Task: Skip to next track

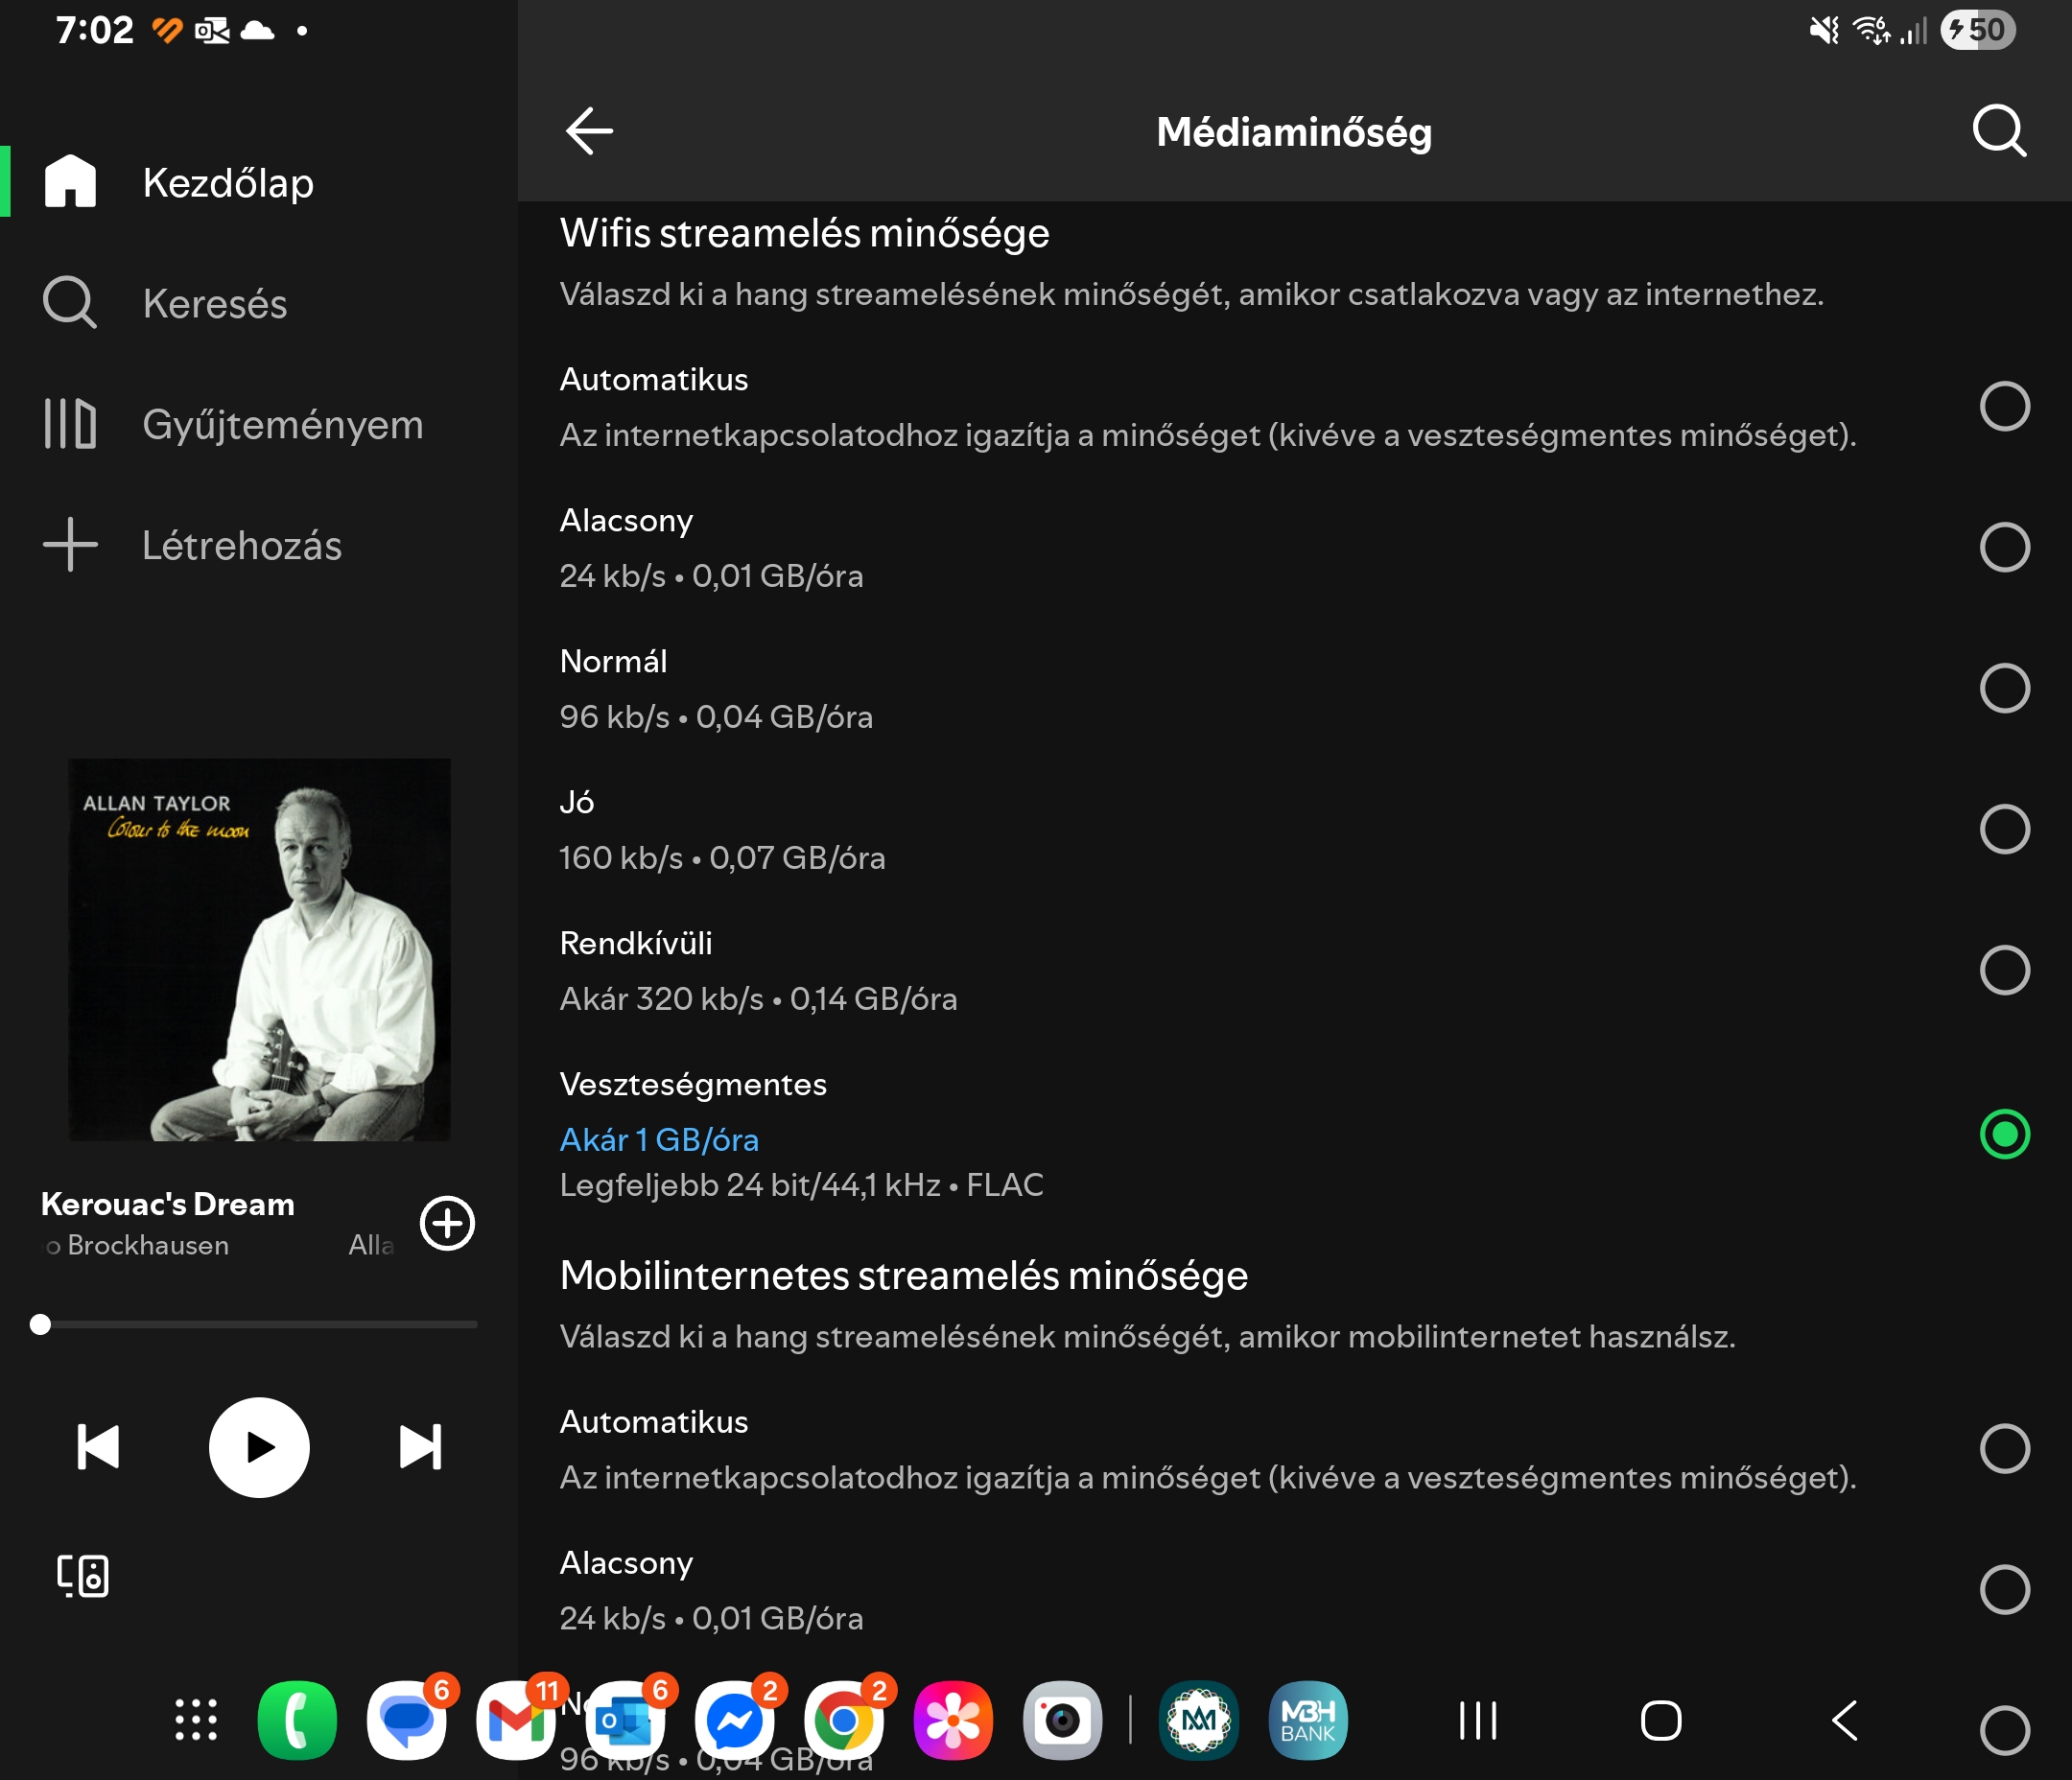Action: click(x=420, y=1447)
